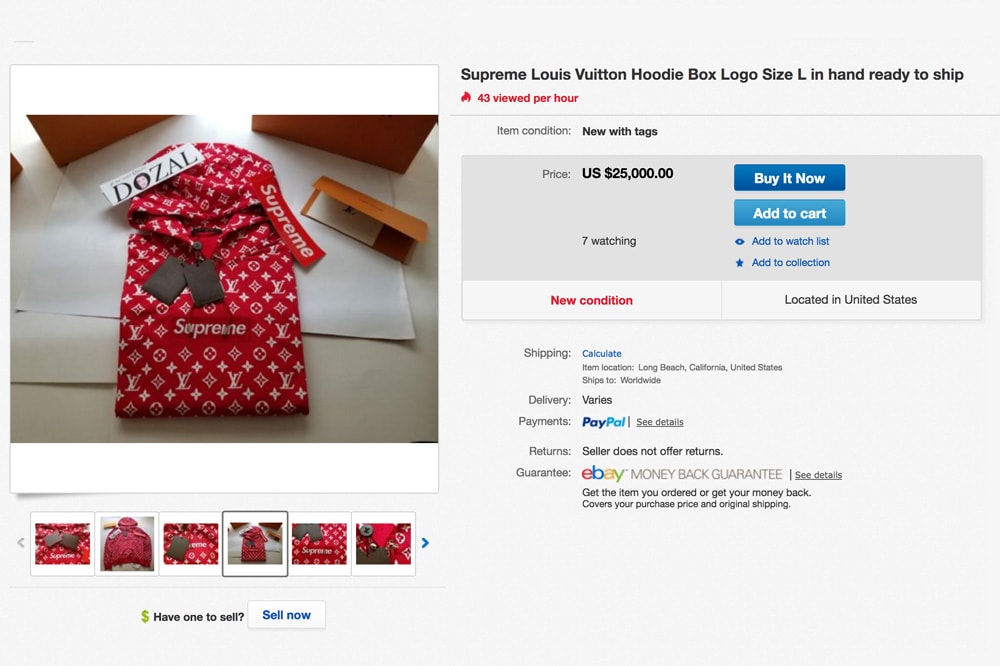Select the New condition tab

point(591,300)
